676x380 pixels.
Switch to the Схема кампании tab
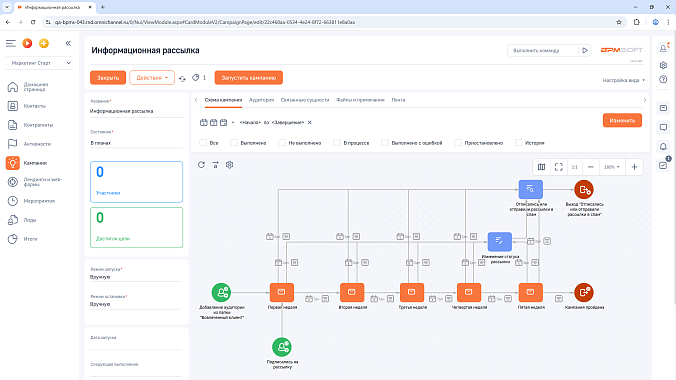point(223,100)
